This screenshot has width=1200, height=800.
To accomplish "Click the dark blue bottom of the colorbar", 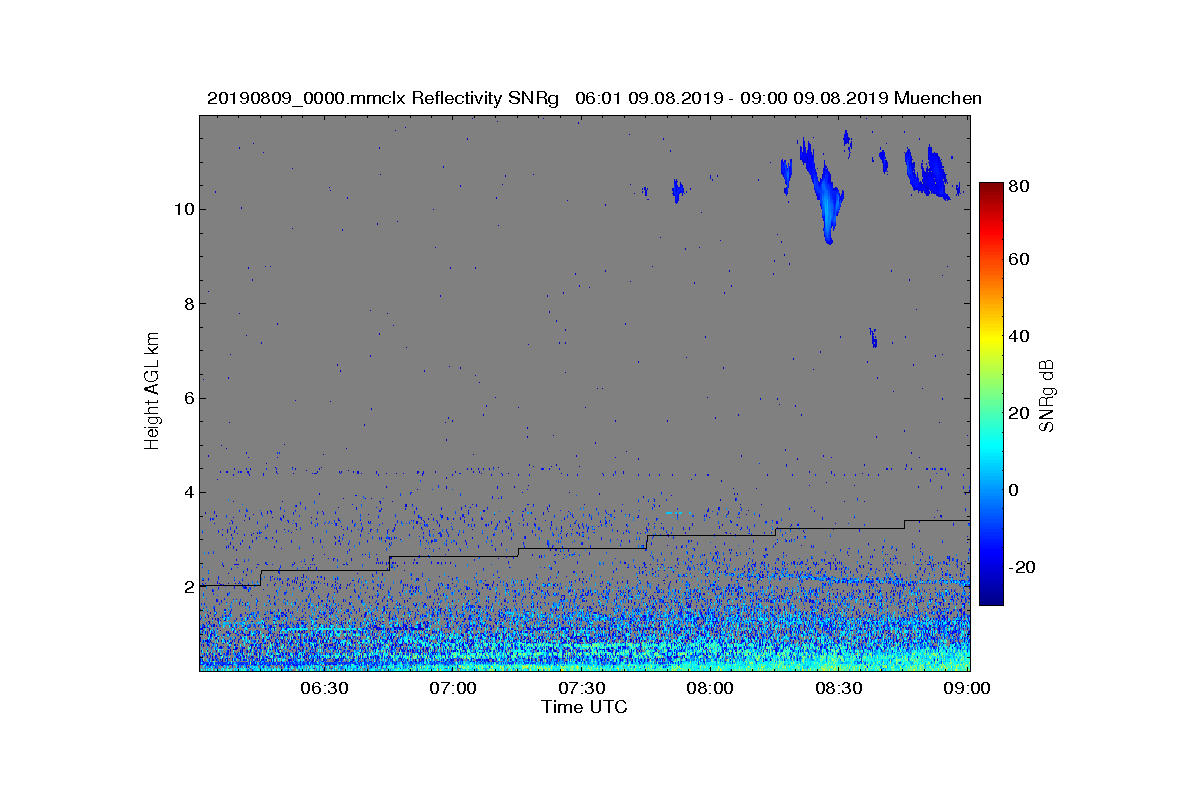I will [x=991, y=597].
